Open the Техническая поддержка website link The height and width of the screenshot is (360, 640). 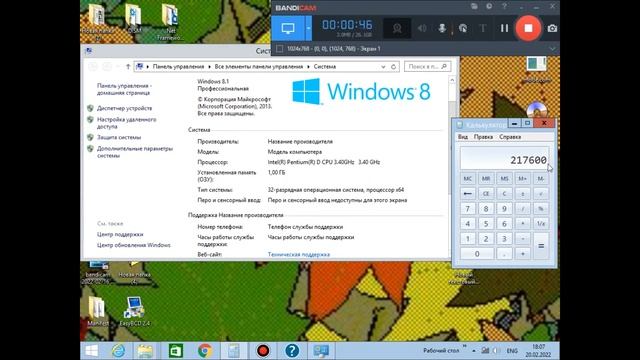(299, 254)
